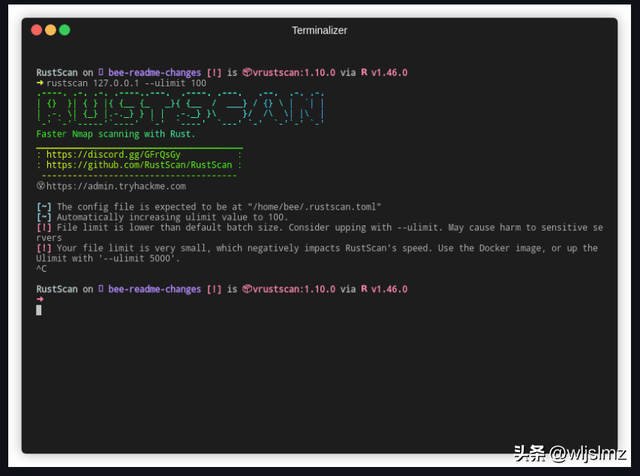Click the Terminalizer window title
The image size is (640, 476).
[x=319, y=30]
